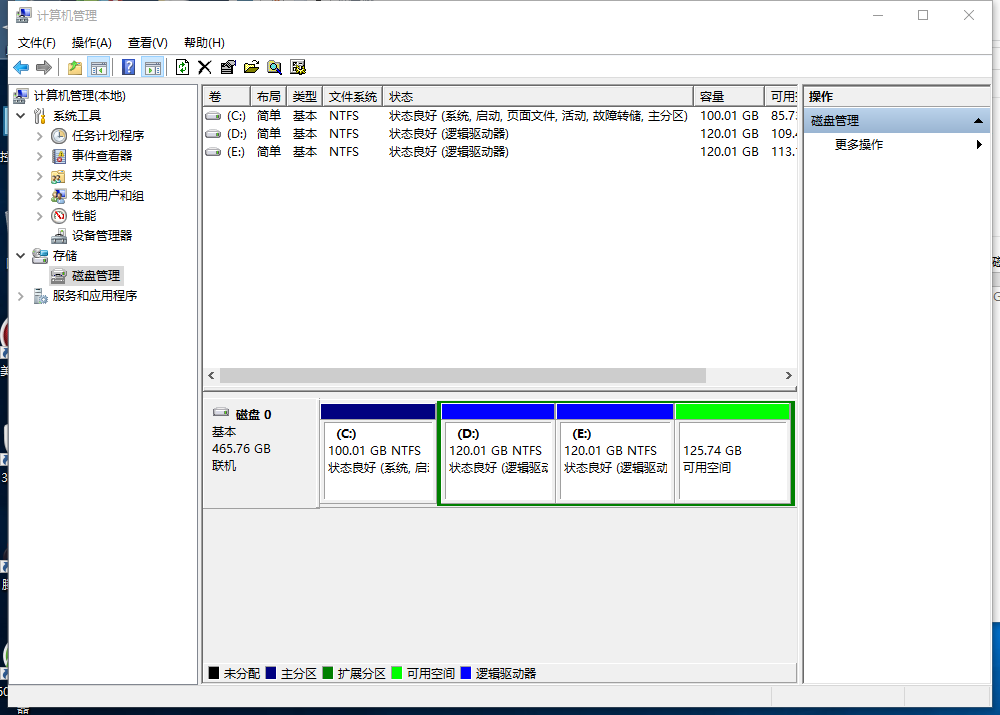The image size is (1000, 715).
Task: Click the black X delete toolbar icon
Action: click(x=205, y=67)
